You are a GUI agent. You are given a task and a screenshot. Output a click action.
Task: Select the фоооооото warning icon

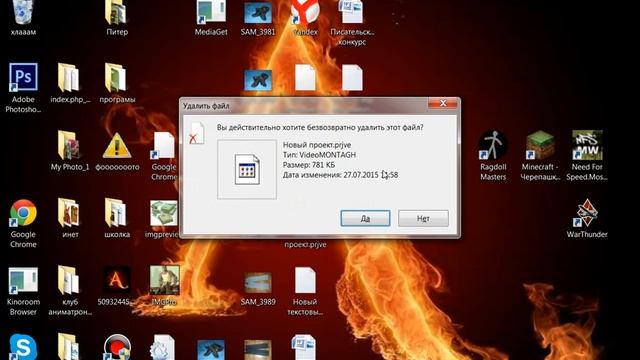point(117,151)
